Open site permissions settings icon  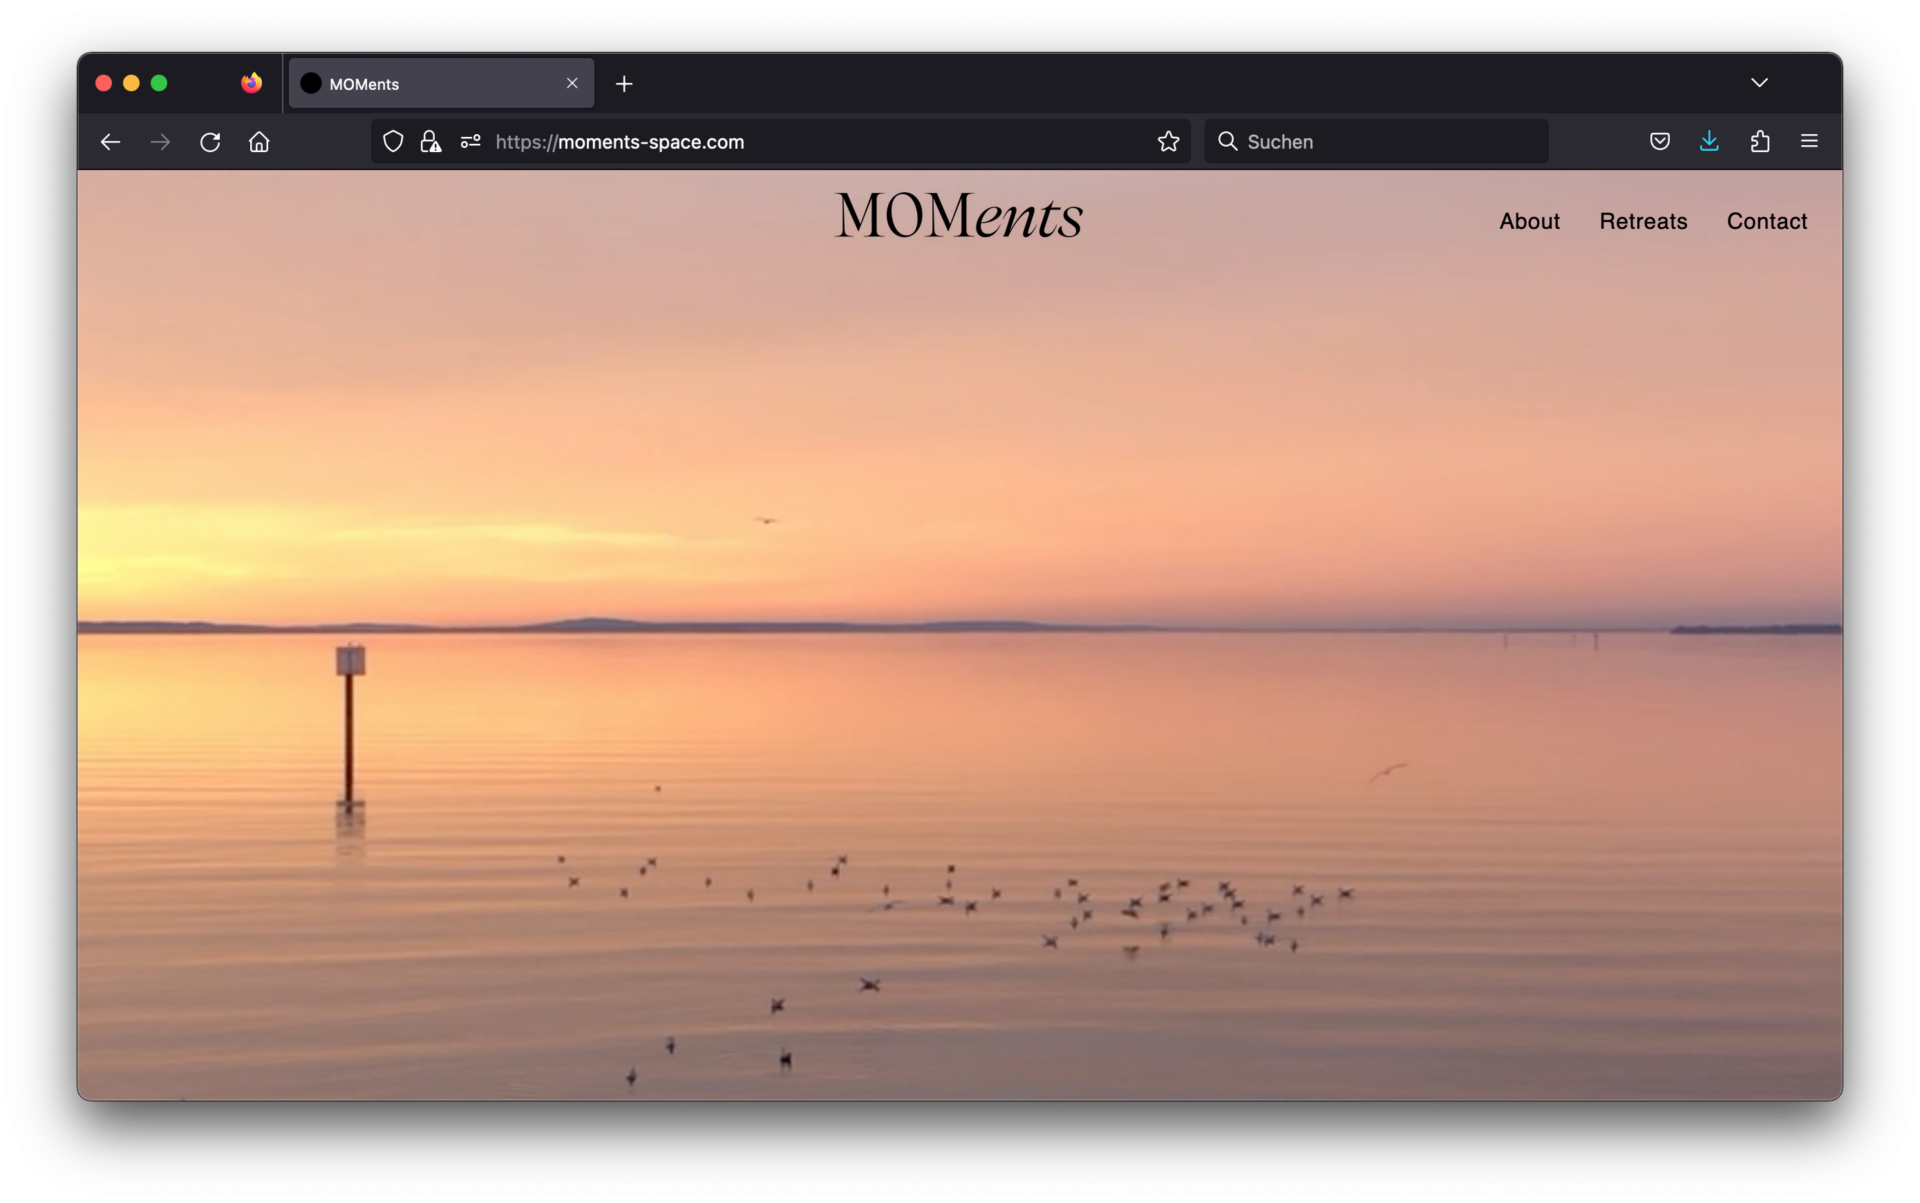[470, 142]
